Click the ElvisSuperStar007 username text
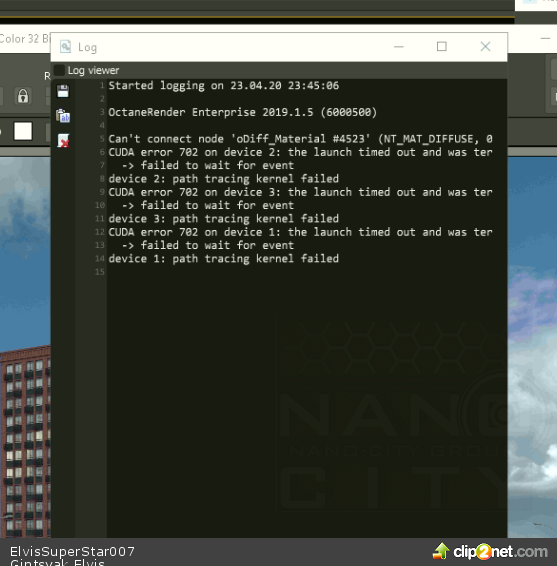The height and width of the screenshot is (566, 557). (72, 552)
